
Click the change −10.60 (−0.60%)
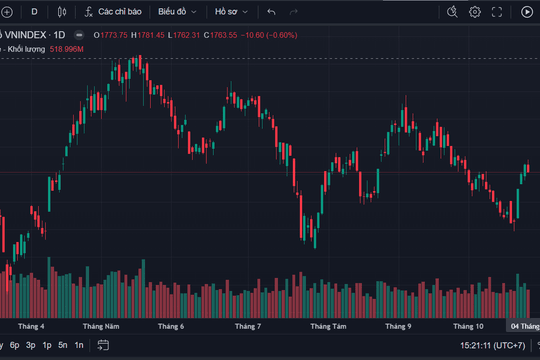point(269,35)
